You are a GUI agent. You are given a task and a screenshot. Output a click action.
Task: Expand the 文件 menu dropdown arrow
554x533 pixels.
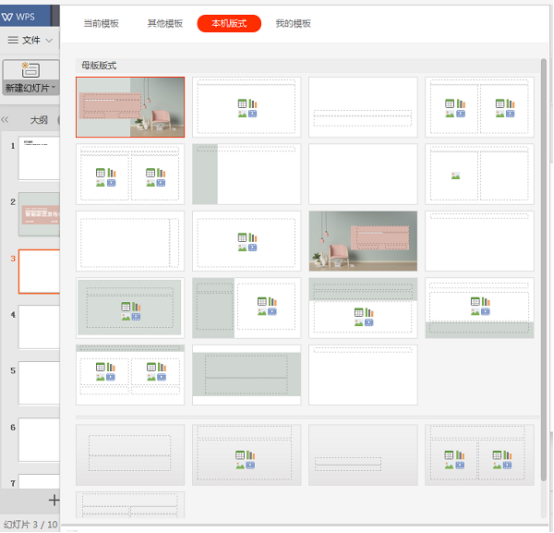click(49, 40)
